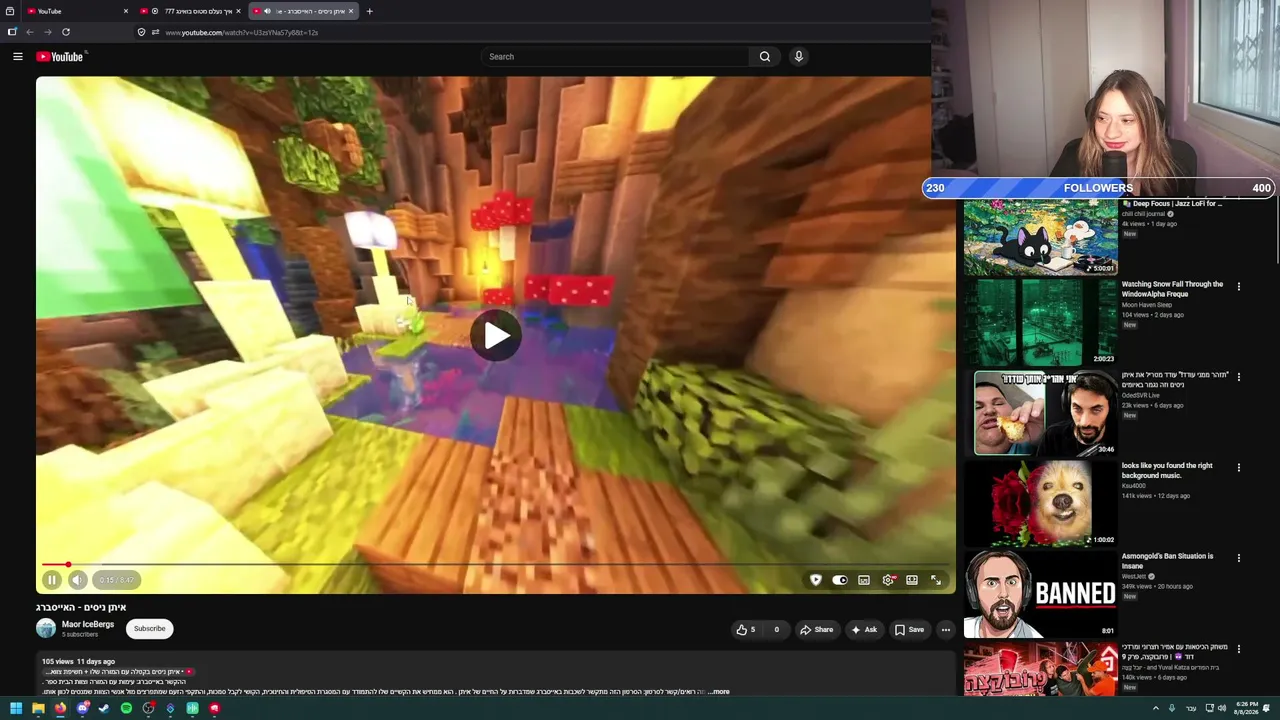Pause the video using the player control
Viewport: 1280px width, 720px height.
(x=52, y=580)
